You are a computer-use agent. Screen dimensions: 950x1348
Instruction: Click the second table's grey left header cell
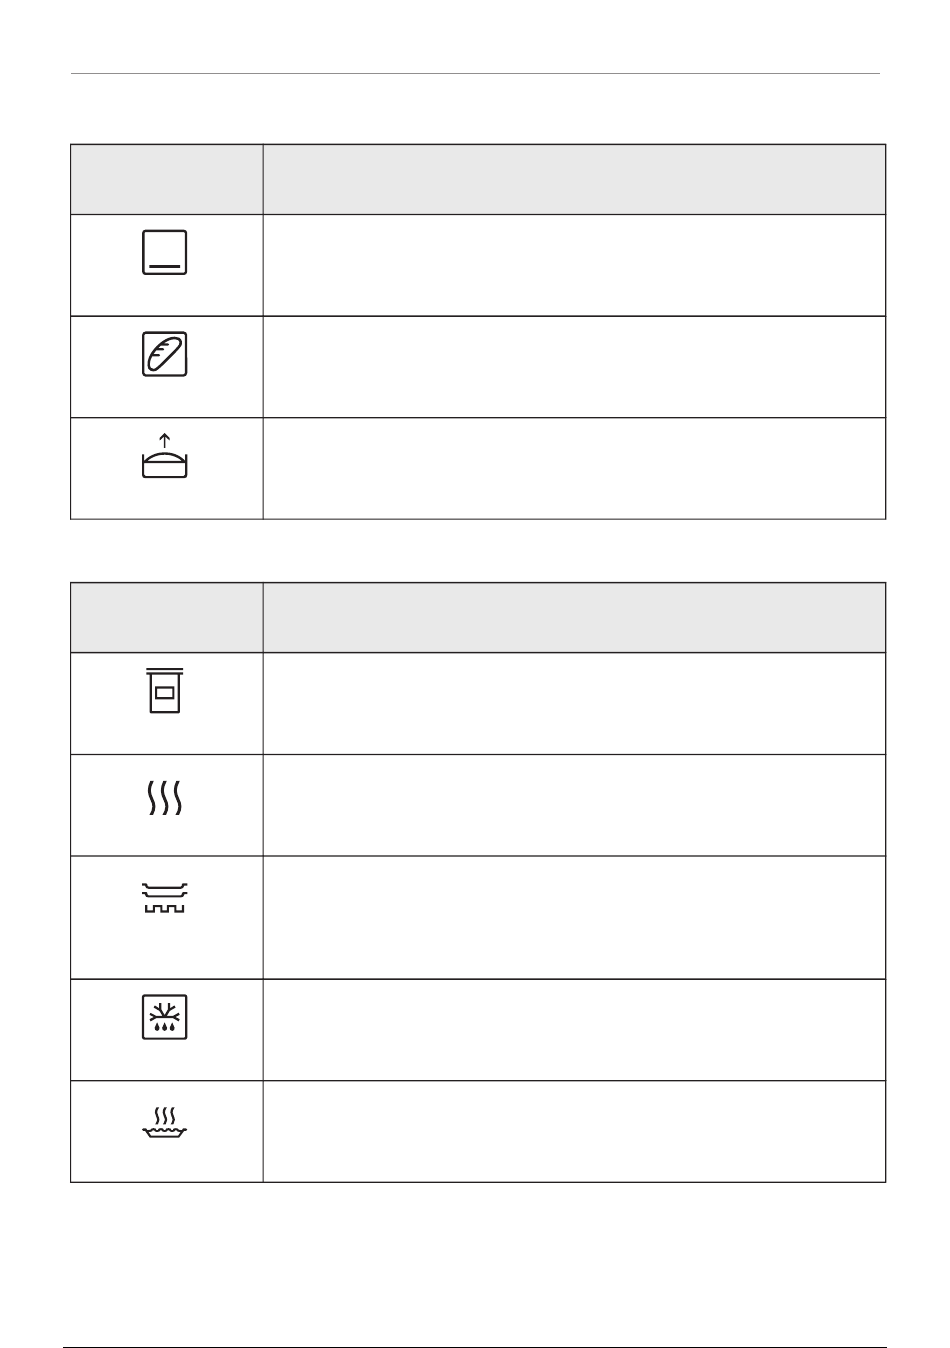tap(167, 618)
